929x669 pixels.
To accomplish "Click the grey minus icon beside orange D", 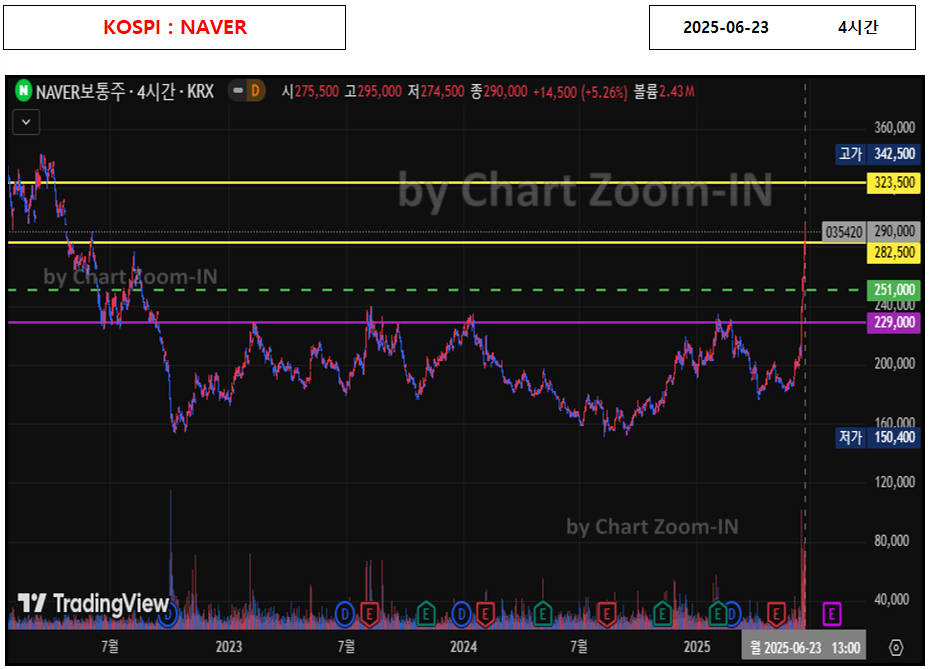I will pyautogui.click(x=238, y=91).
